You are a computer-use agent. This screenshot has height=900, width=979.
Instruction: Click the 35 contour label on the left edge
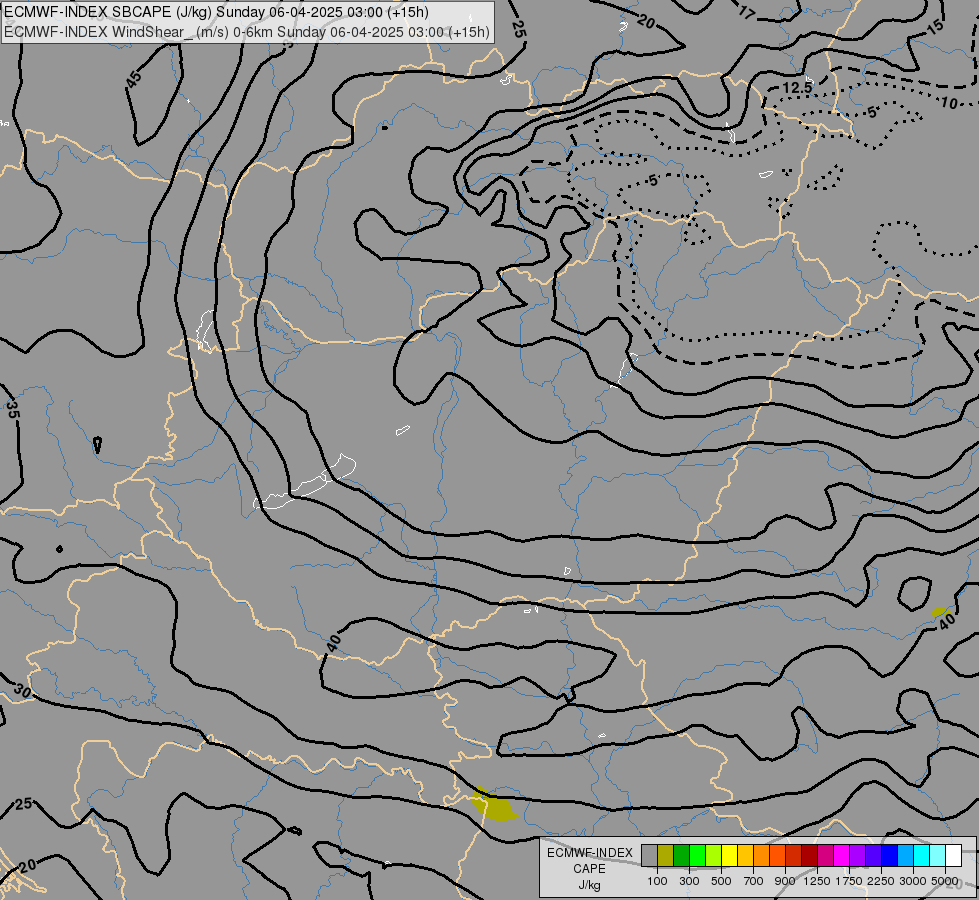[x=13, y=410]
